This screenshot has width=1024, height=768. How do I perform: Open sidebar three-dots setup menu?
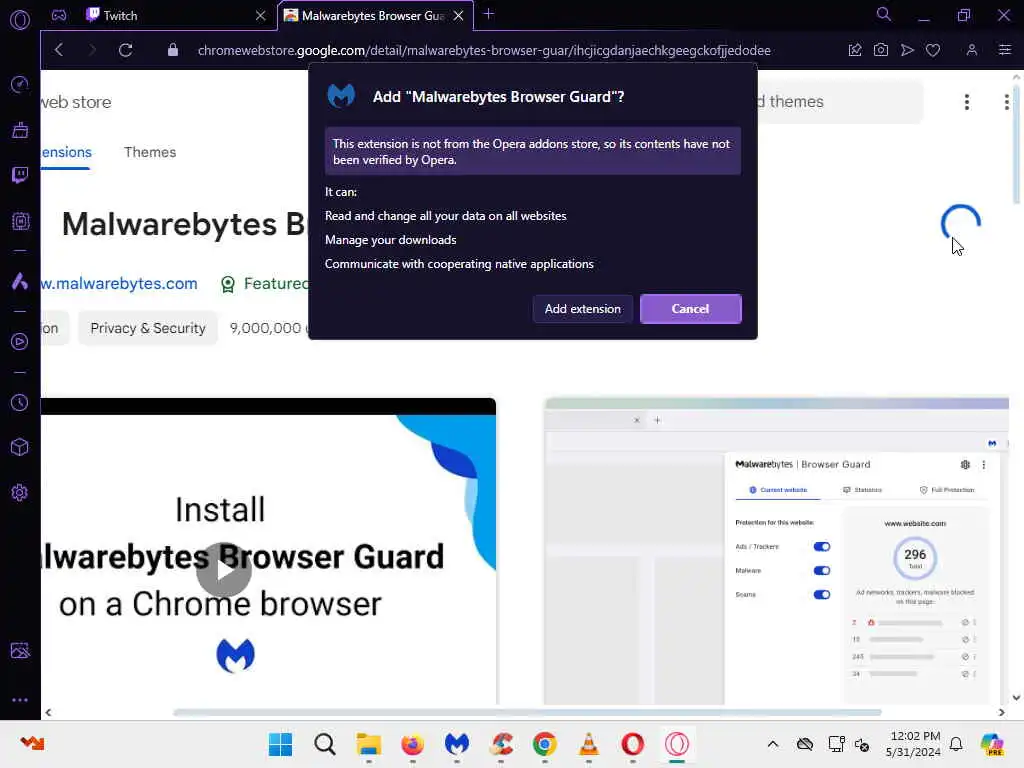point(20,699)
